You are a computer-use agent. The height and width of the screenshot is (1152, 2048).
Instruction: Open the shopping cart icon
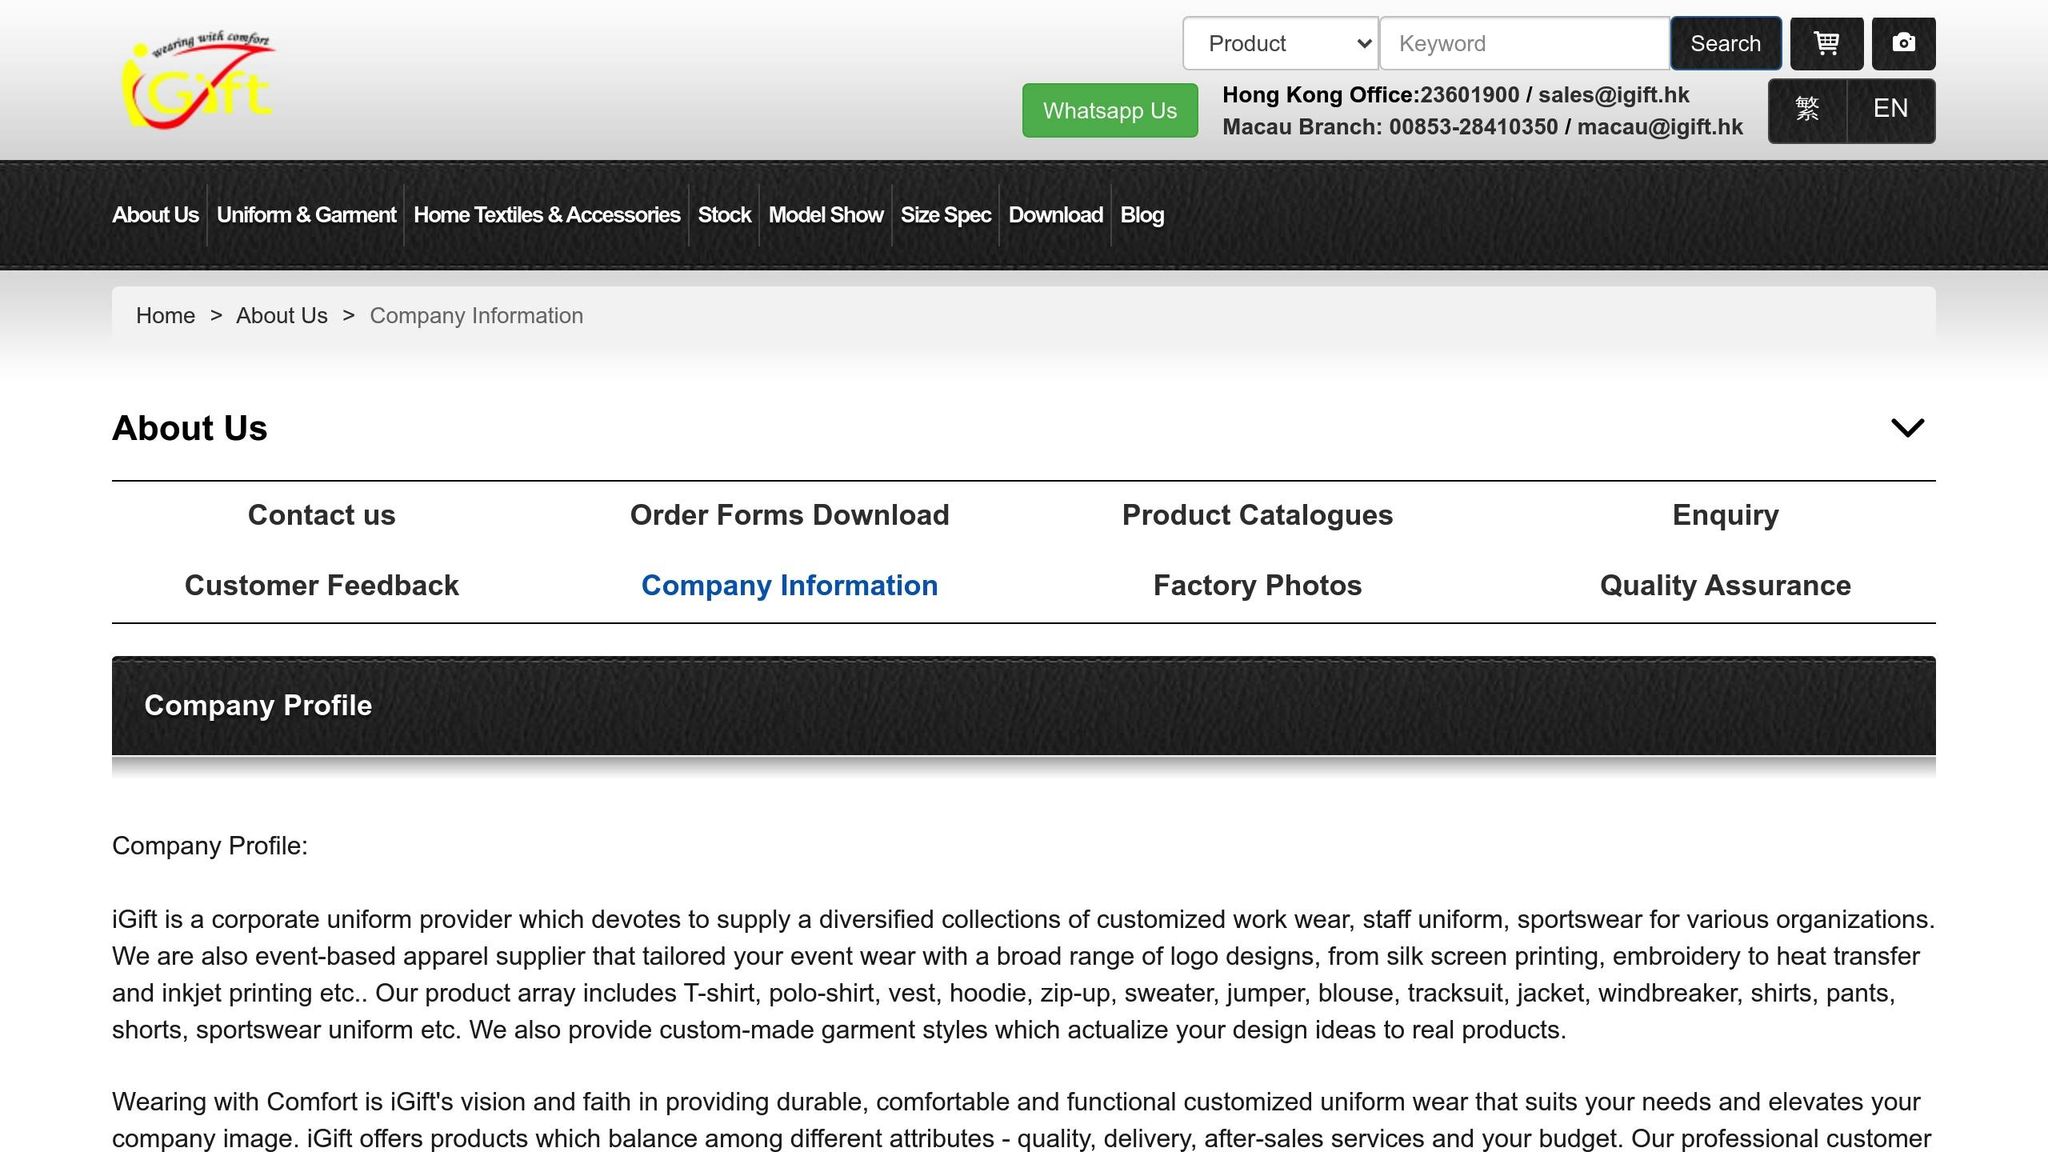1826,44
